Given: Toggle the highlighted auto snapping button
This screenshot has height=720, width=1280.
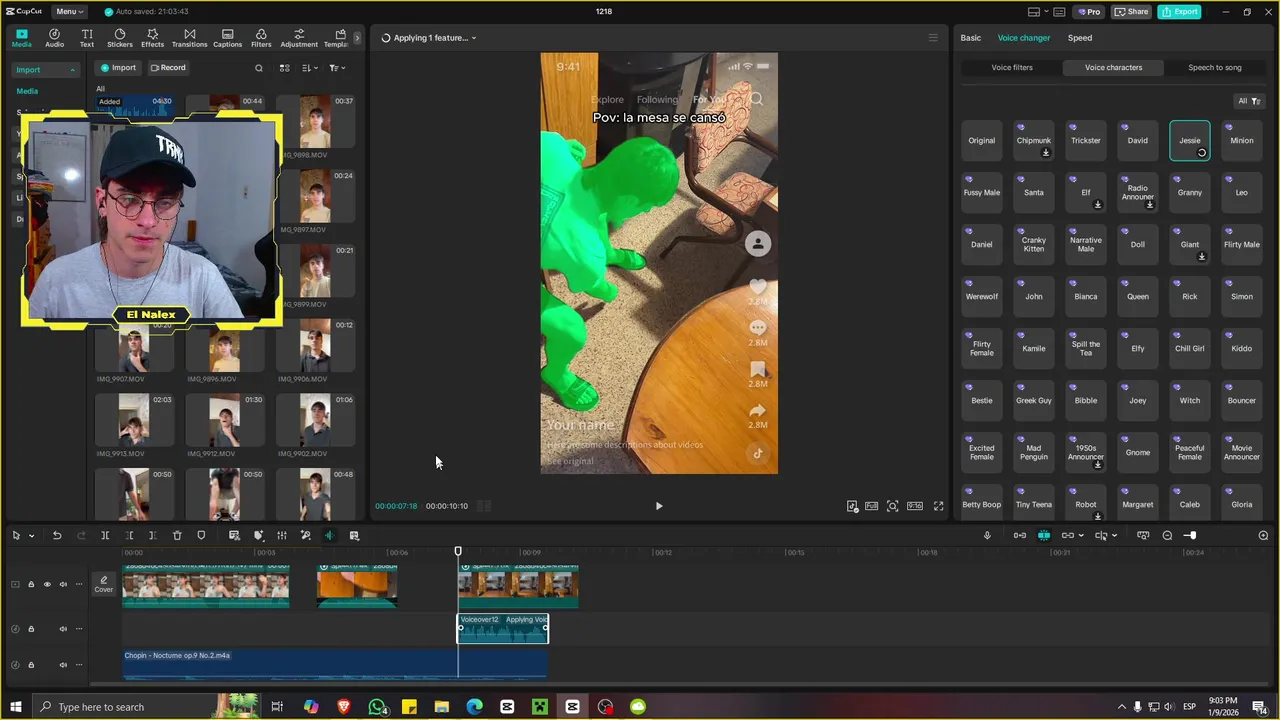Looking at the screenshot, I should 1044,535.
